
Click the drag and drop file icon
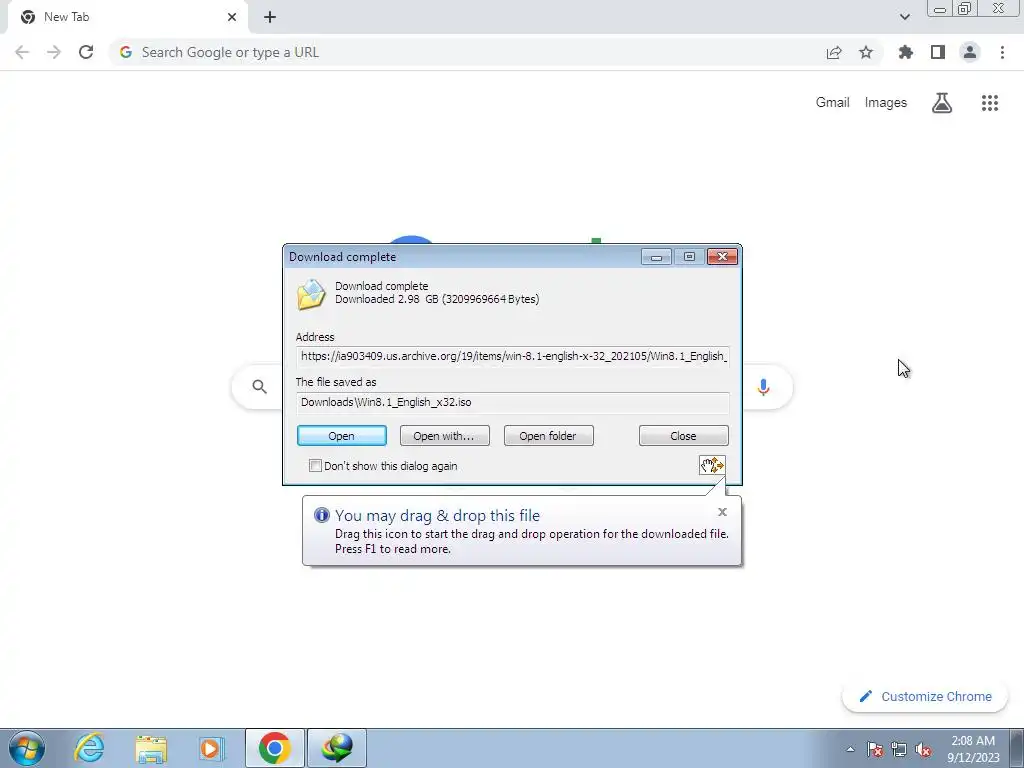click(x=712, y=465)
